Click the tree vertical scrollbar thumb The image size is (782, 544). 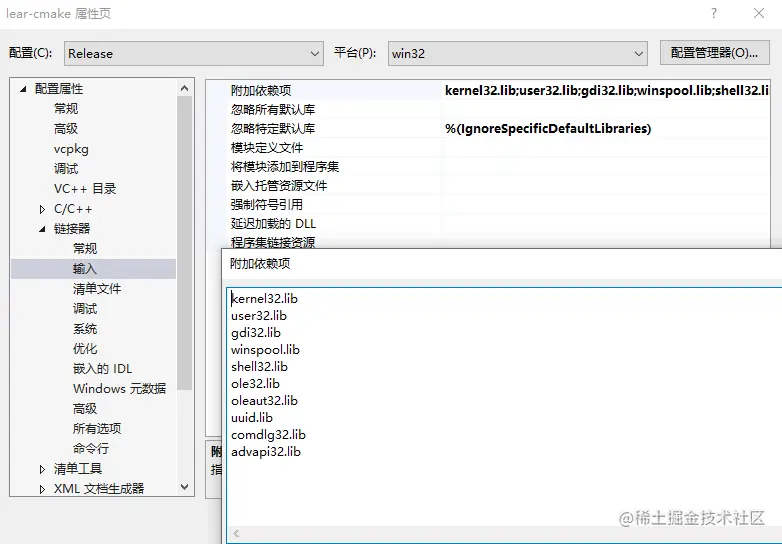pos(185,243)
